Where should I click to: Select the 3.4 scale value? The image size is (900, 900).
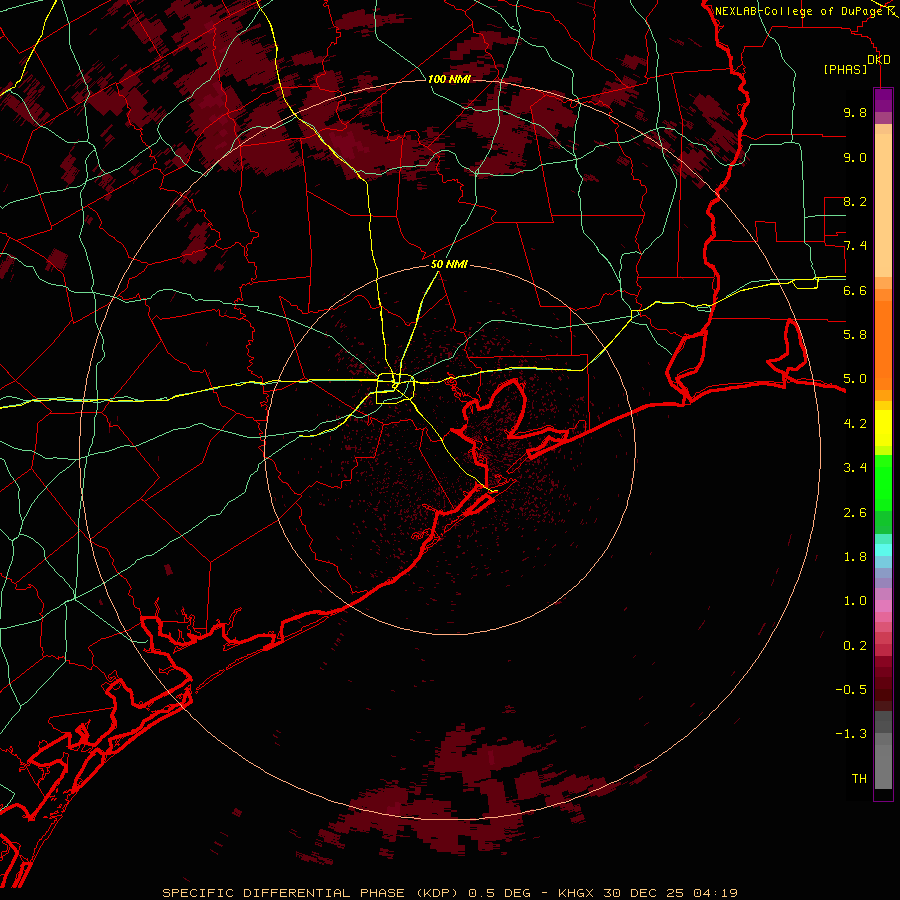[x=855, y=468]
